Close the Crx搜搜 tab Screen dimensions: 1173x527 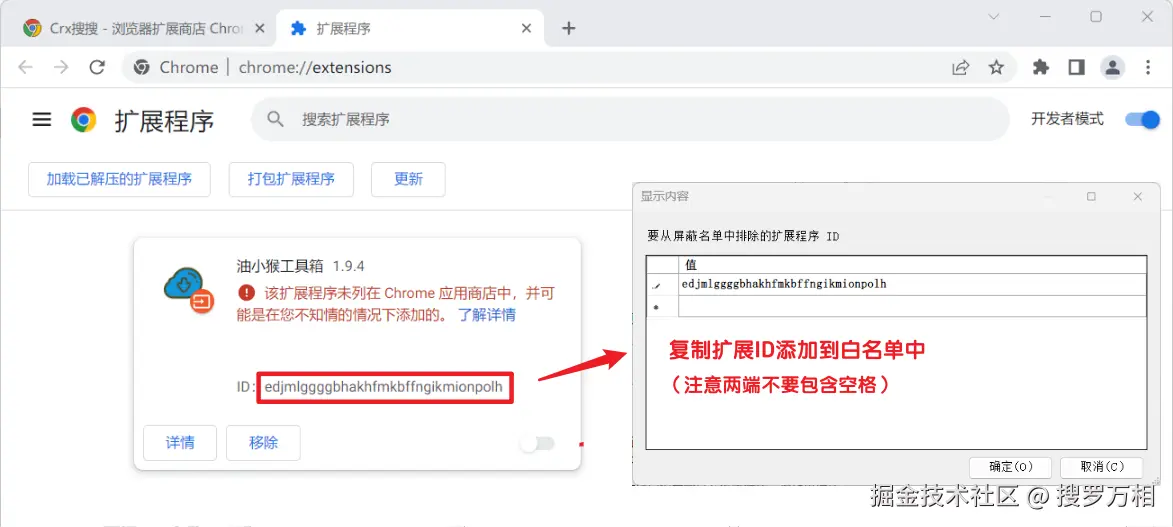click(259, 28)
